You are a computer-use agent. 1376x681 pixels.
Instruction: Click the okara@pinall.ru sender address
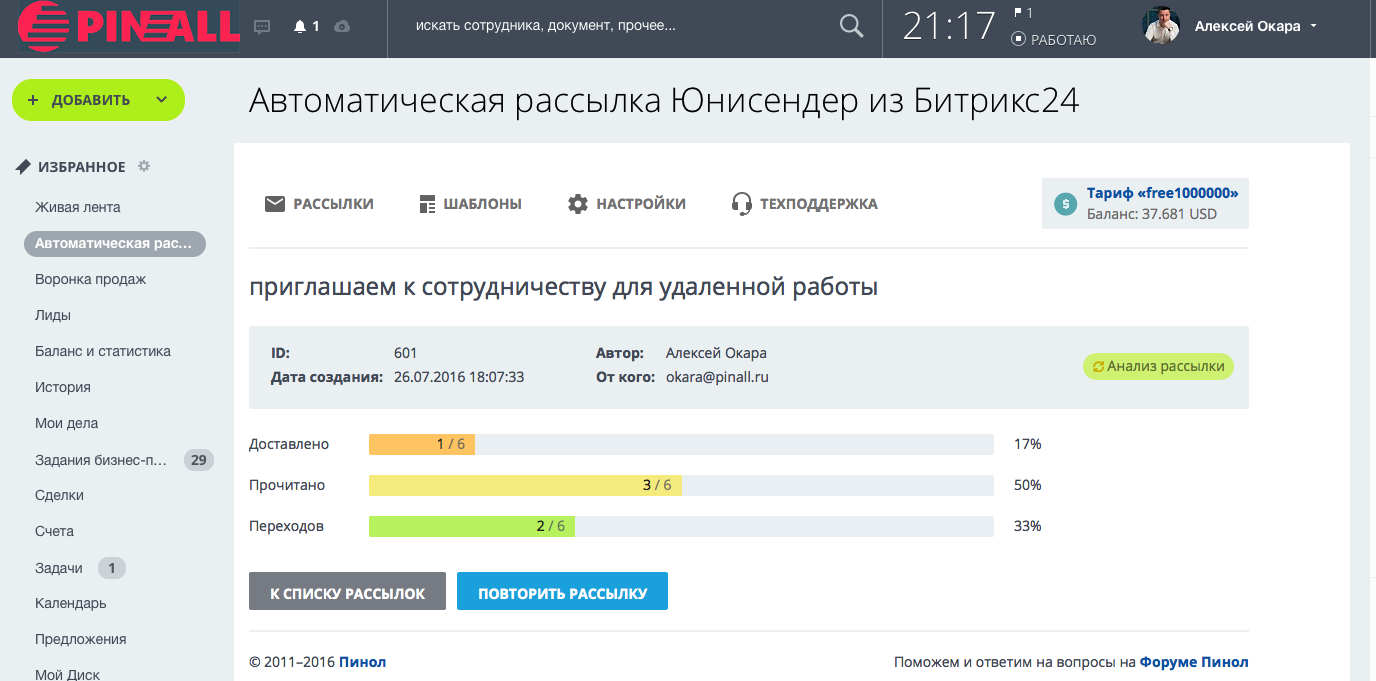click(x=717, y=377)
